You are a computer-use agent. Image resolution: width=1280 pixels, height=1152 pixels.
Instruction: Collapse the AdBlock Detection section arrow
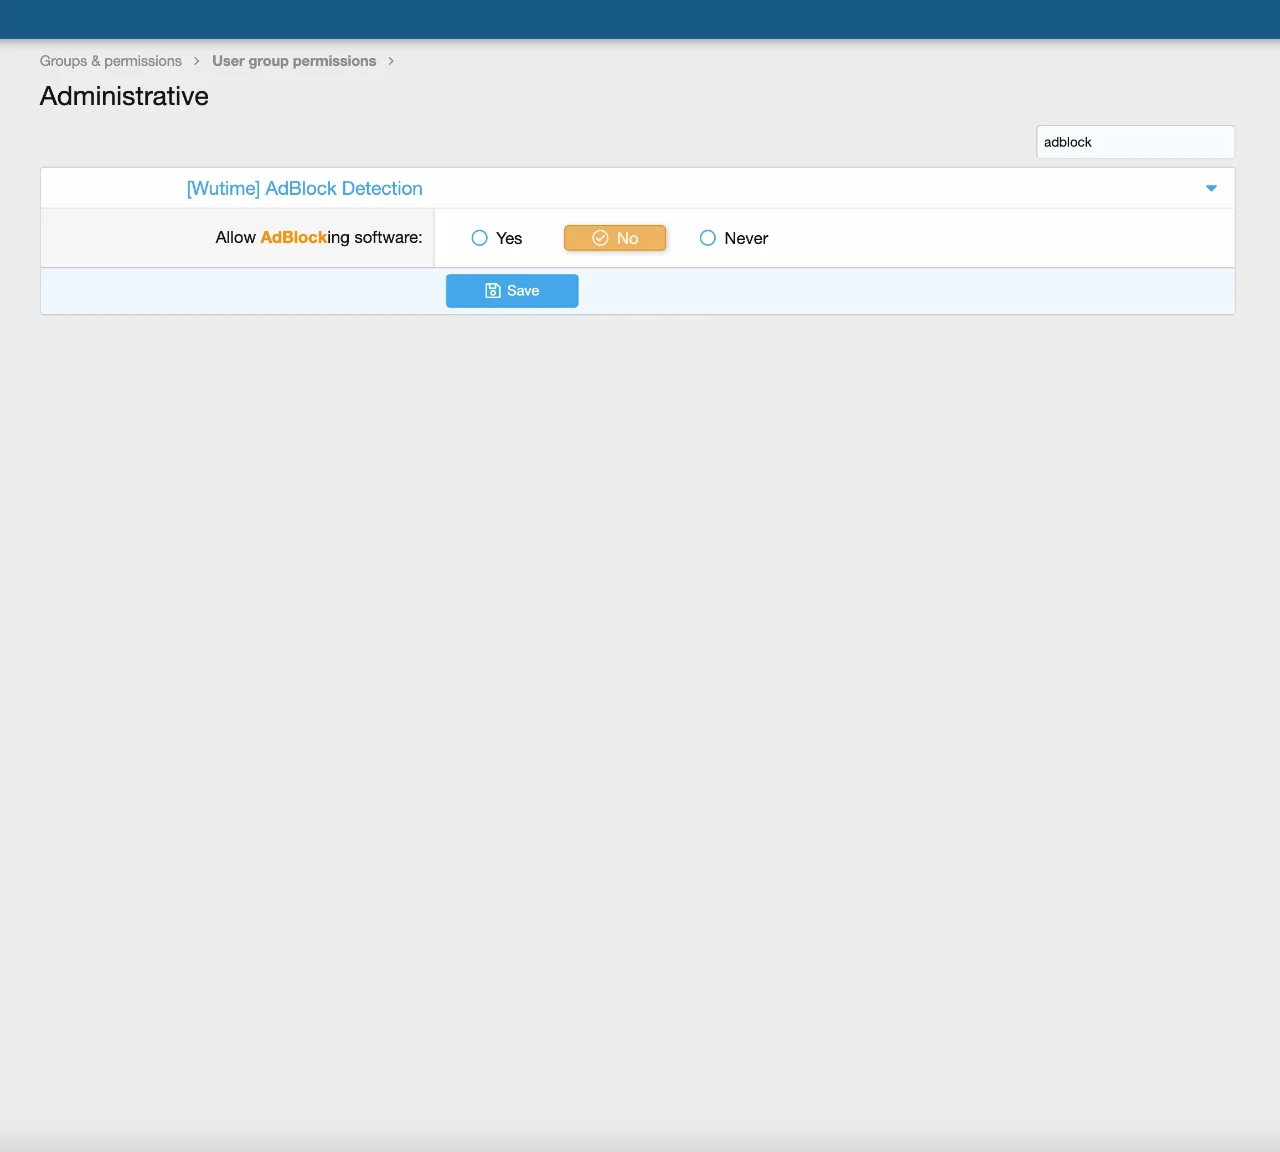1211,188
